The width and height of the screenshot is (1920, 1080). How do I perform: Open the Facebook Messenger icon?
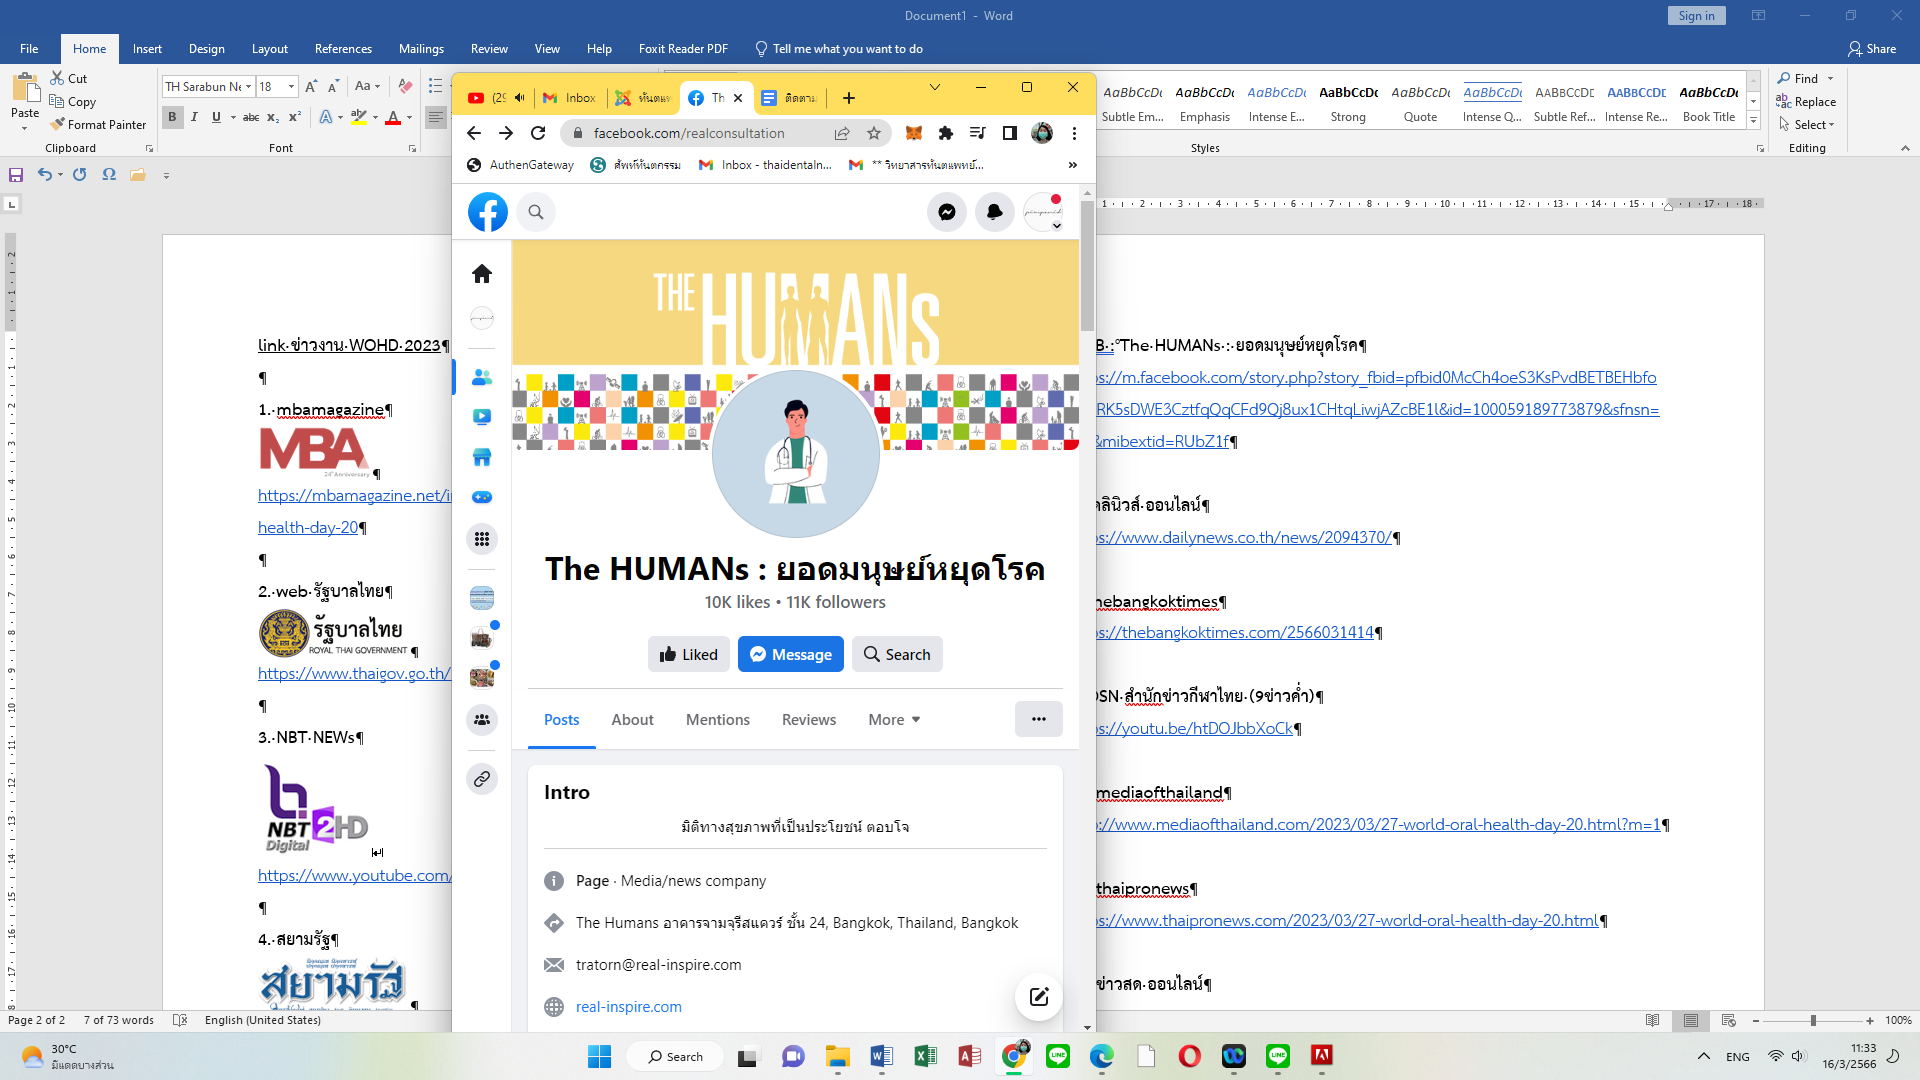[946, 212]
